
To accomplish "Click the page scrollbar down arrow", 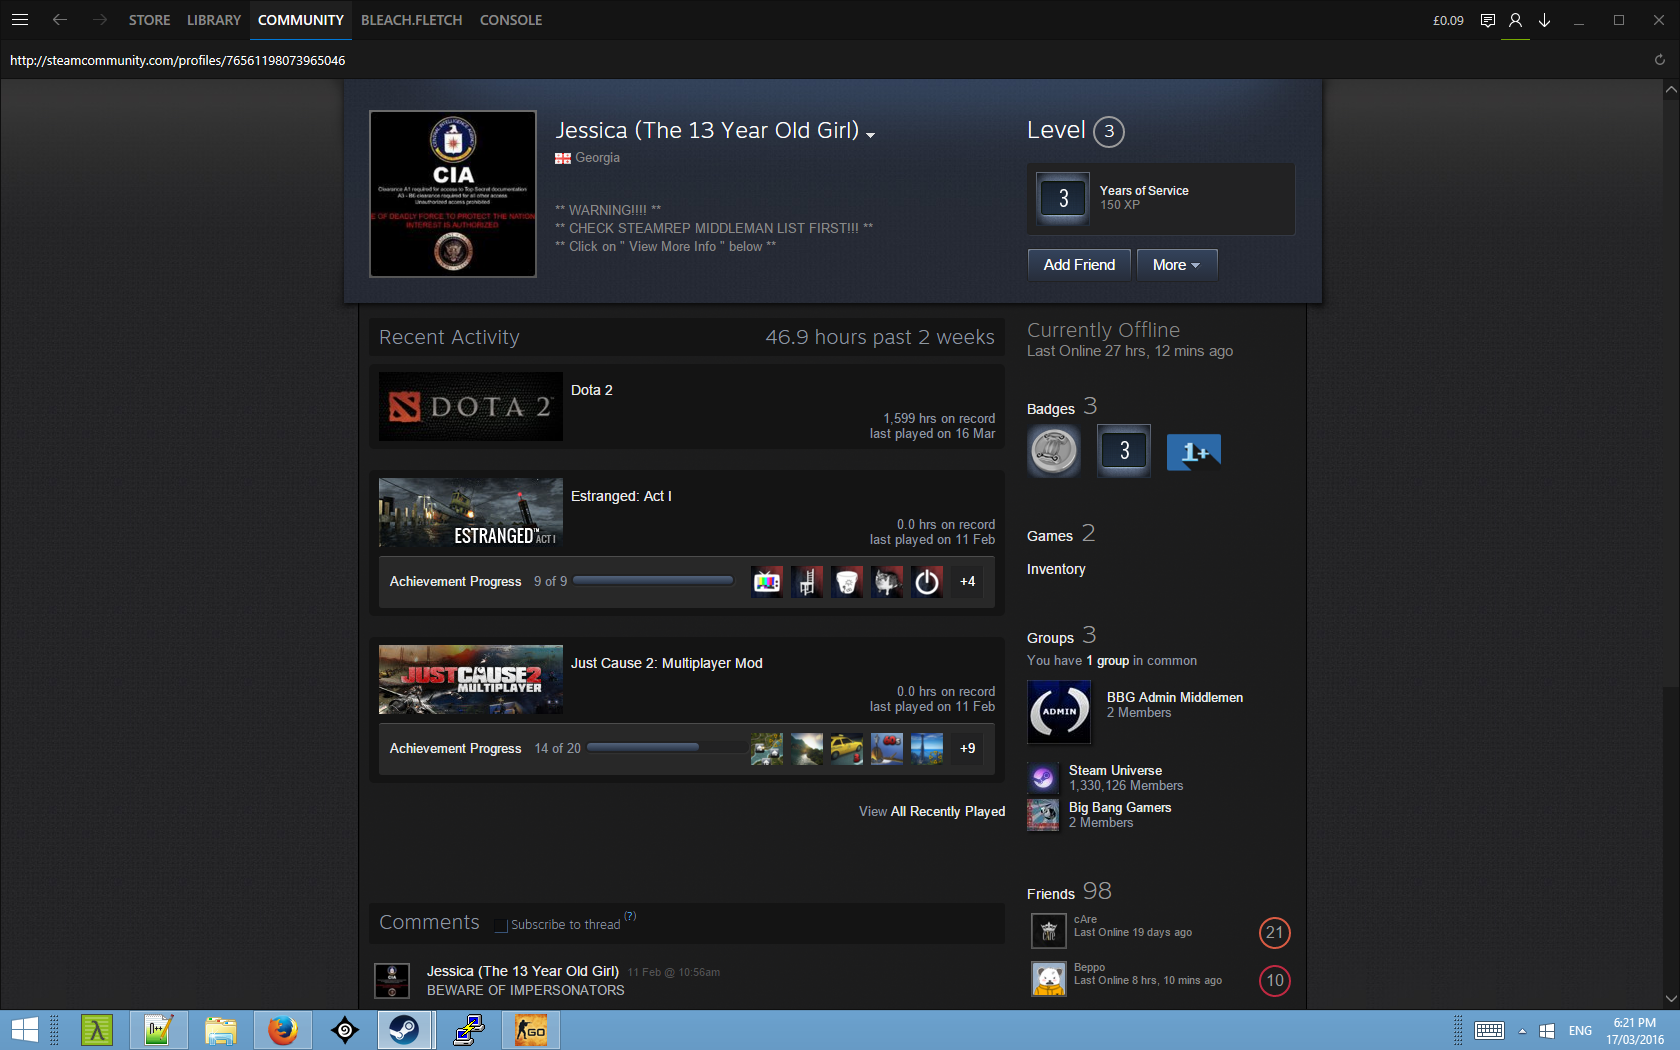I will [1671, 999].
